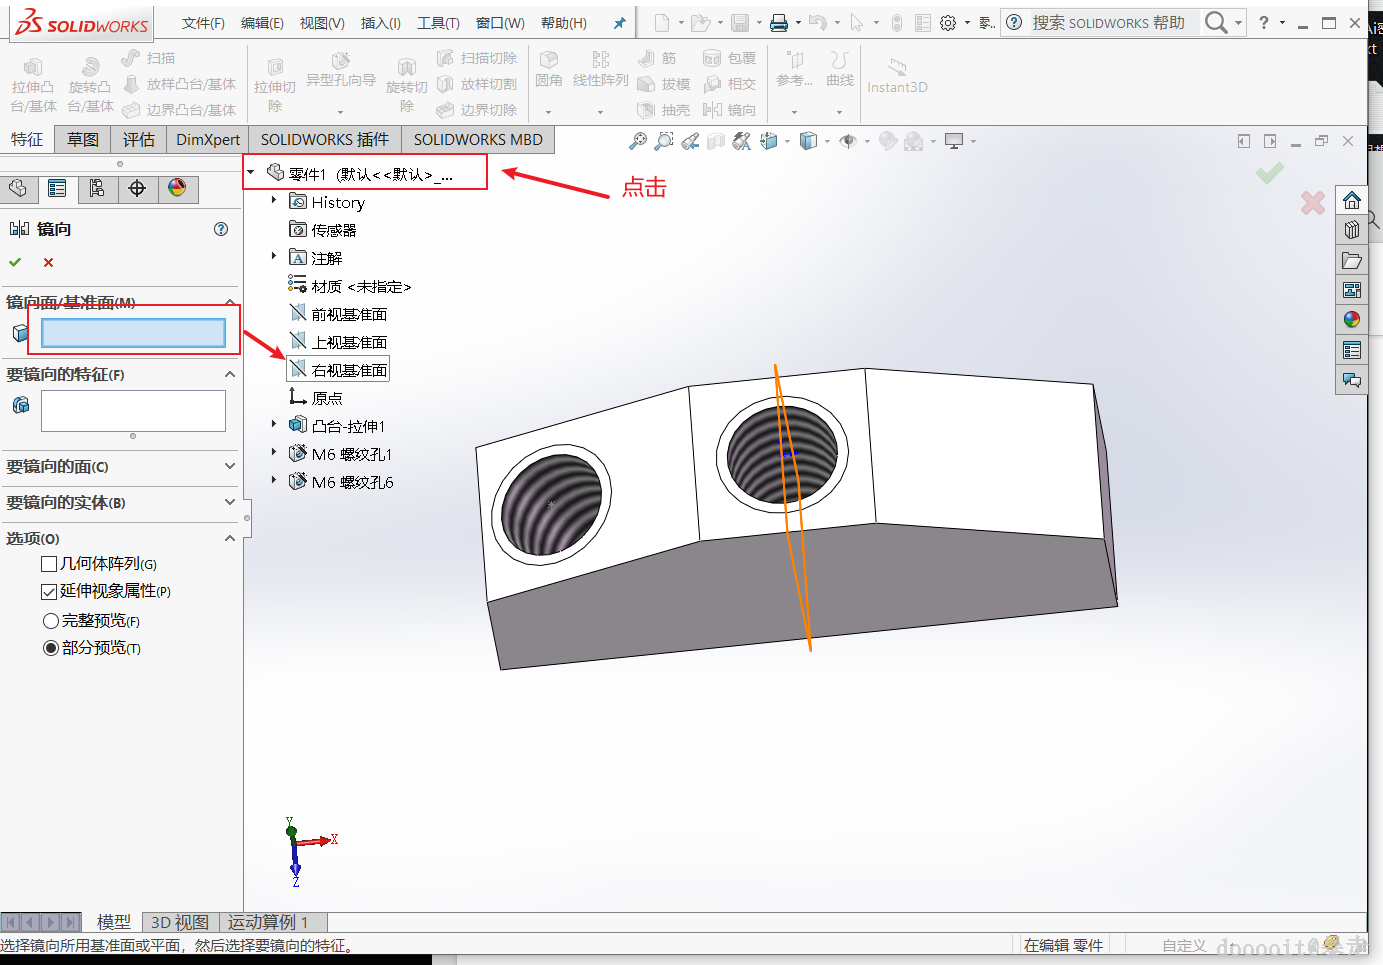The image size is (1383, 965).
Task: Expand the 凸台-拉伸1 tree node
Action: click(x=274, y=425)
